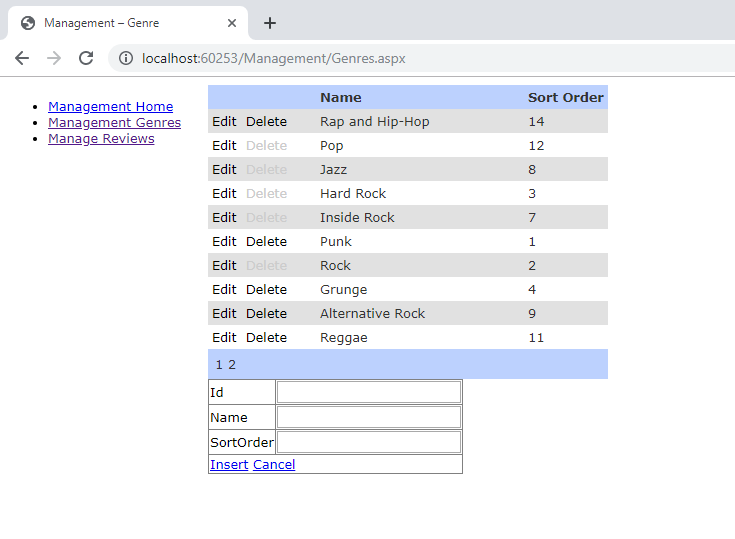Select the Management – Genre browser tab
The image size is (735, 539).
pyautogui.click(x=120, y=23)
